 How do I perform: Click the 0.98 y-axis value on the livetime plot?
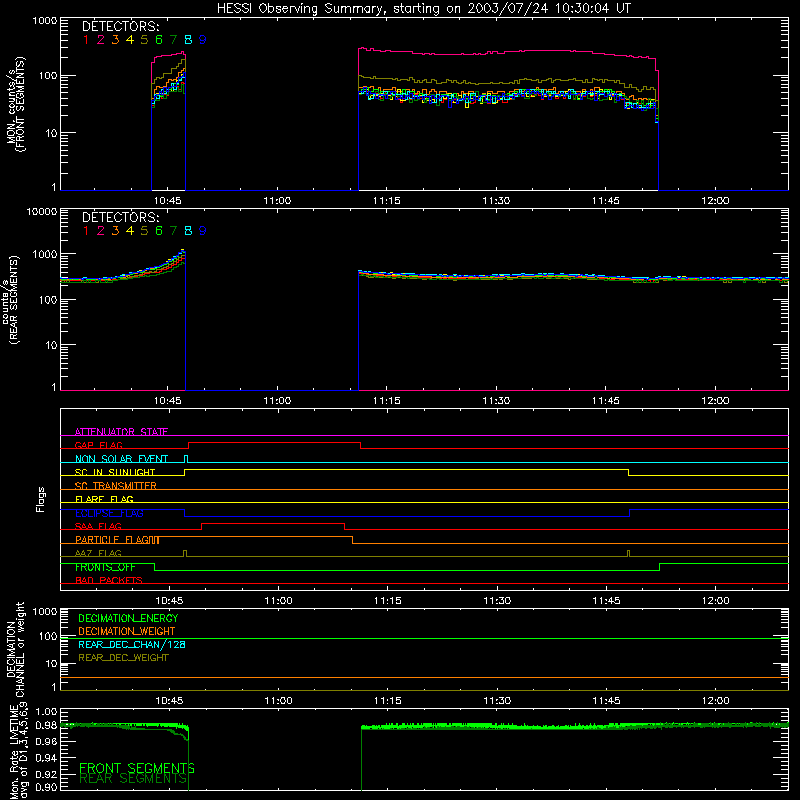(x=46, y=726)
